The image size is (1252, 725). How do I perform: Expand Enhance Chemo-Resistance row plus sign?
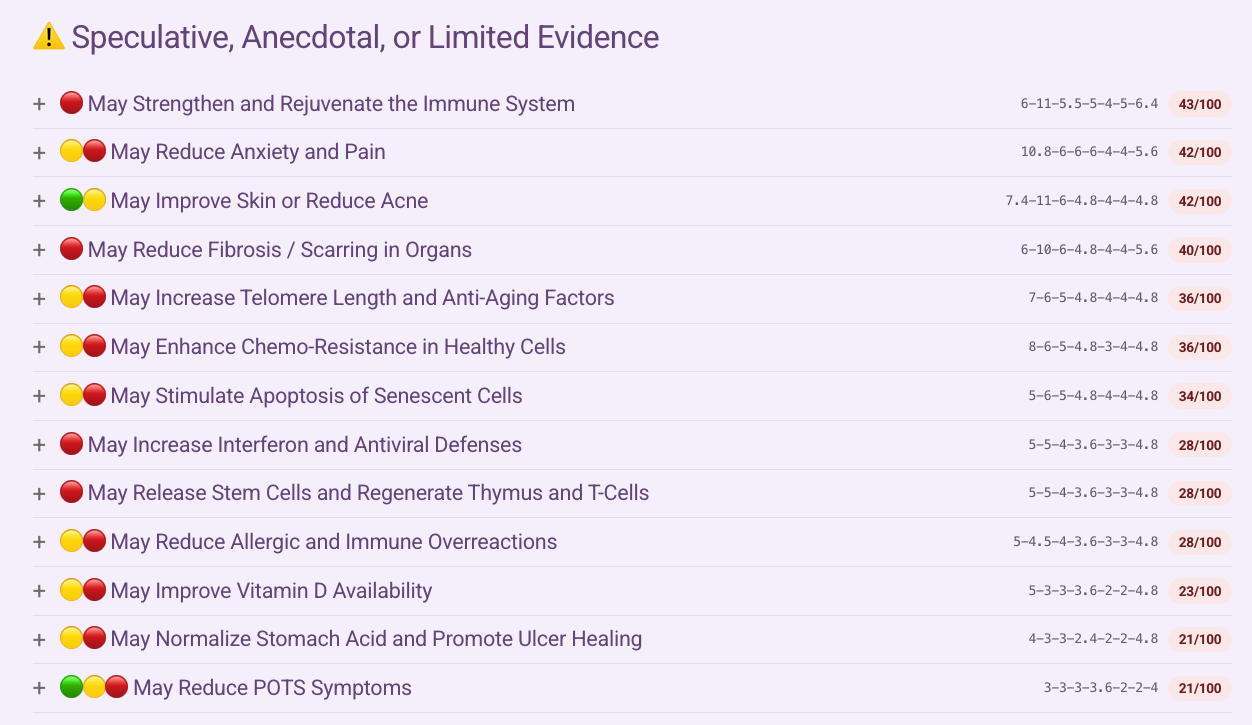tap(39, 347)
